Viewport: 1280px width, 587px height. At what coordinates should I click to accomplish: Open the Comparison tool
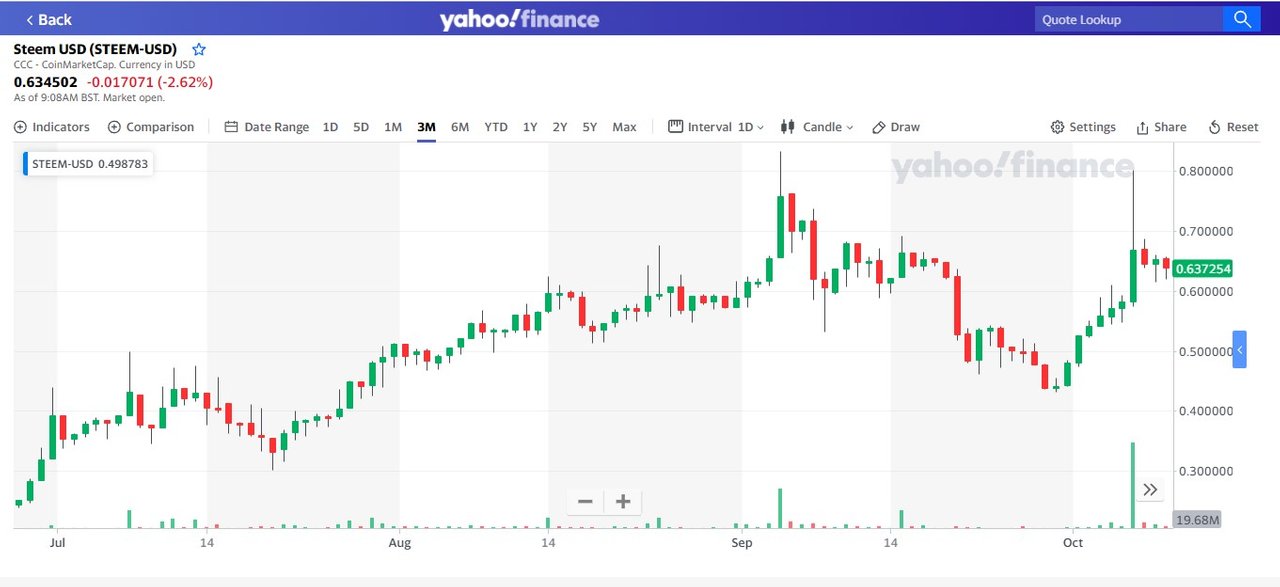[151, 127]
